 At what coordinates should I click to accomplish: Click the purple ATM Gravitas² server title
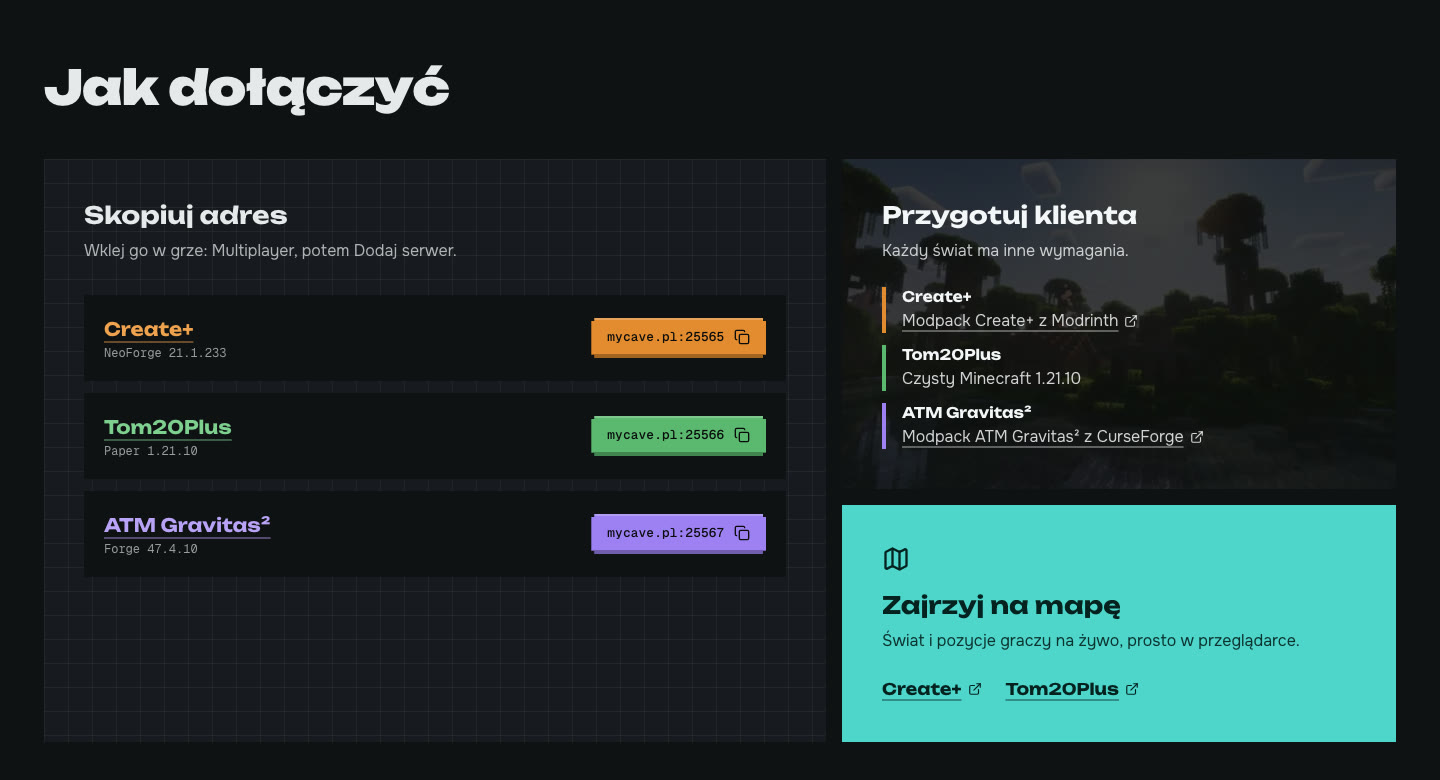[187, 525]
